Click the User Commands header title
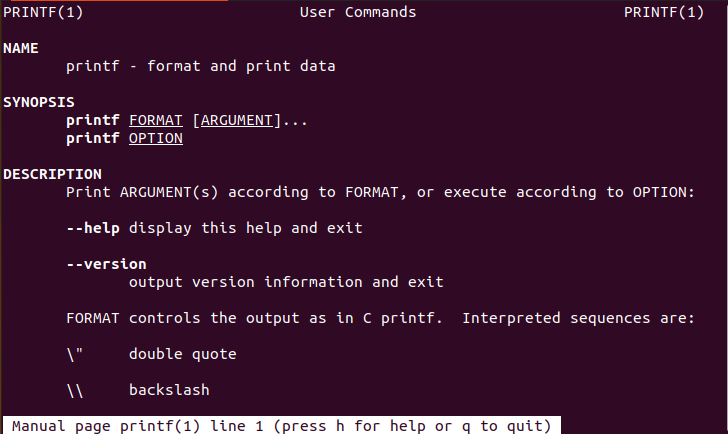The height and width of the screenshot is (434, 728). point(357,12)
